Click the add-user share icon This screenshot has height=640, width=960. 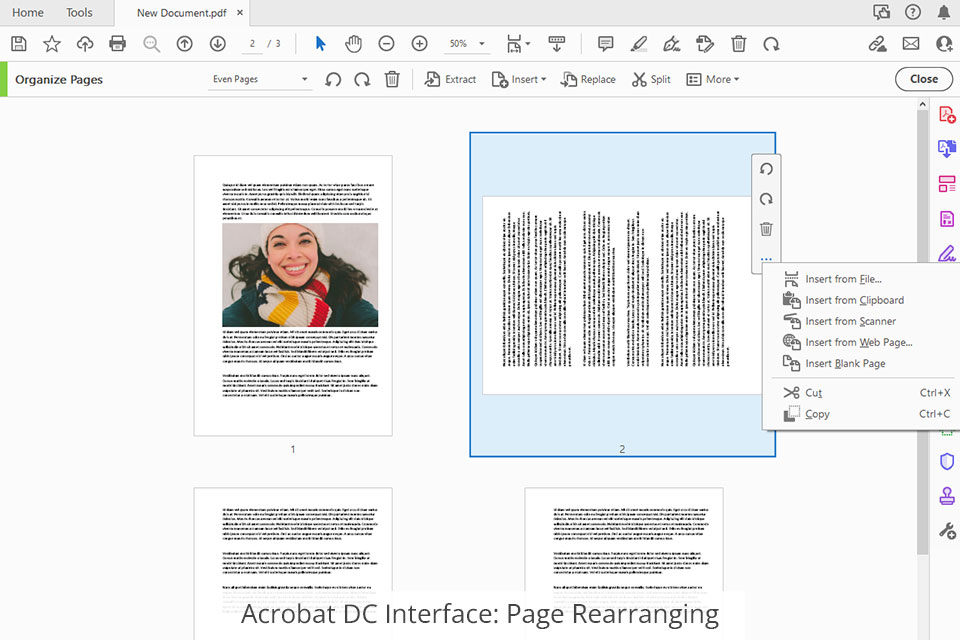pyautogui.click(x=944, y=43)
